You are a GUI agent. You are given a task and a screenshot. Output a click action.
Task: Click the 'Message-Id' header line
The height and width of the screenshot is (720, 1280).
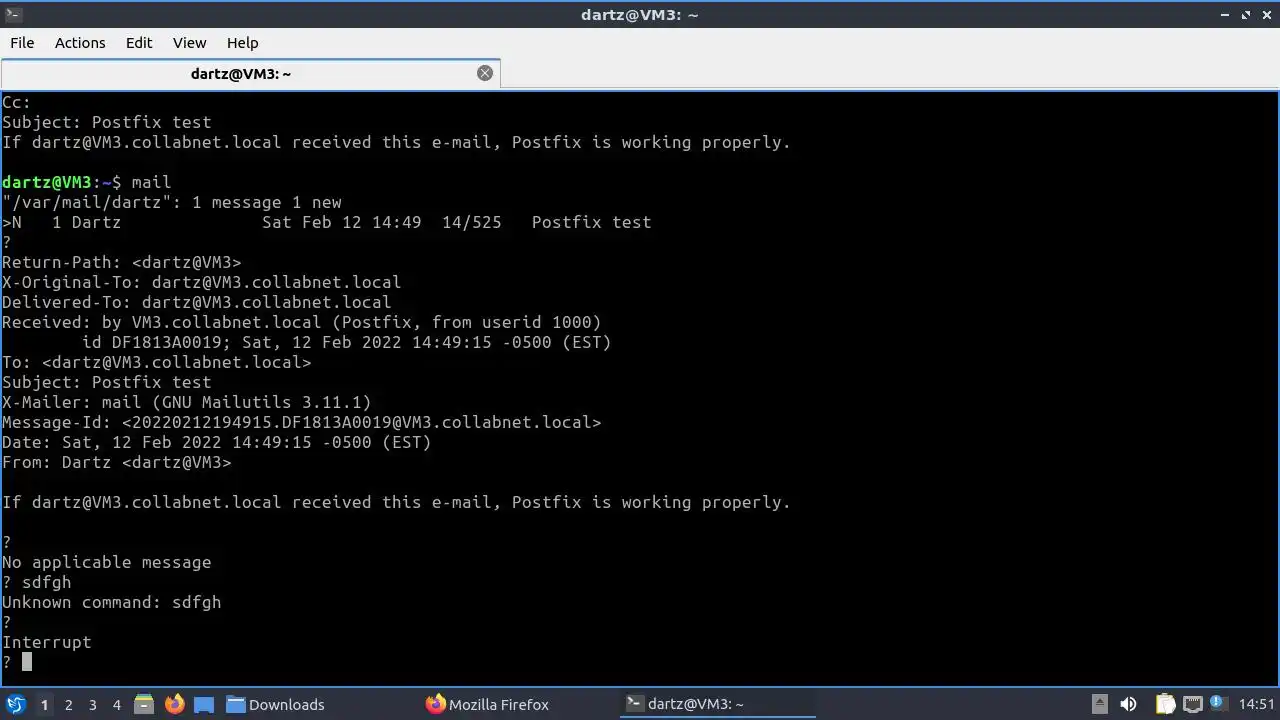301,422
